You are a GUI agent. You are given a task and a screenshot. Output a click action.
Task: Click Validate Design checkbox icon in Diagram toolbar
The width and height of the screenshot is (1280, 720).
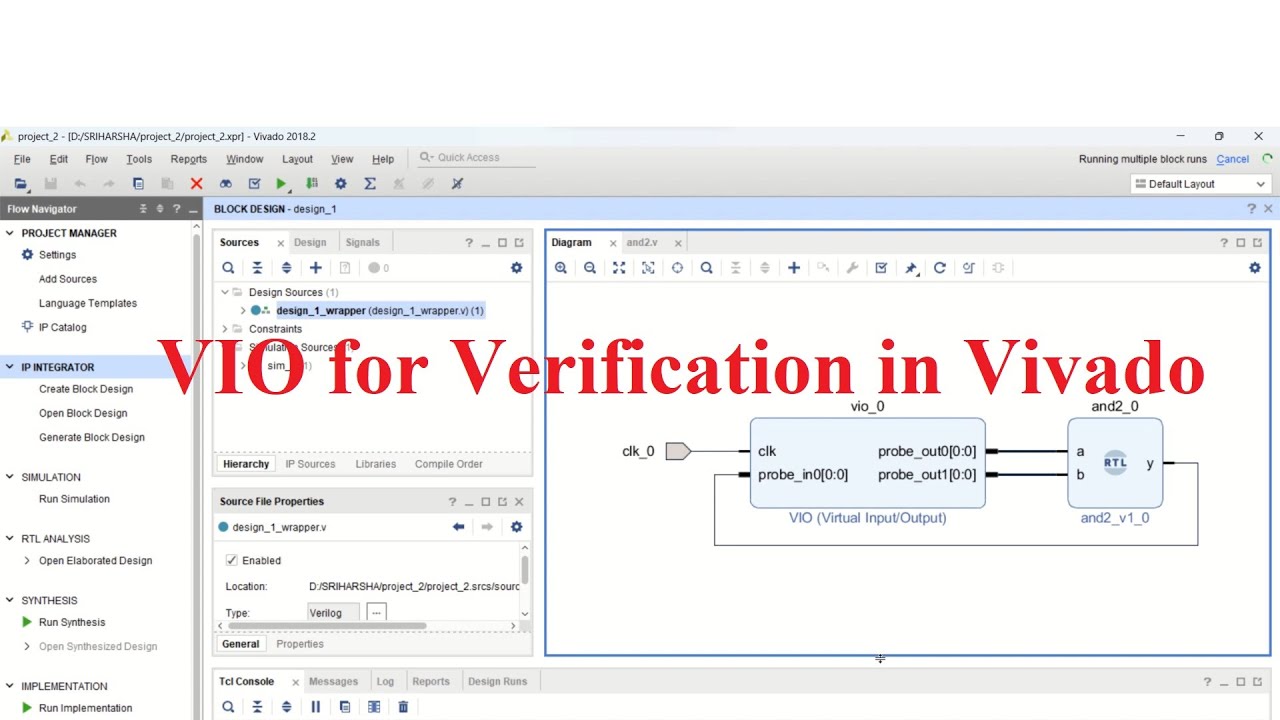coord(881,268)
